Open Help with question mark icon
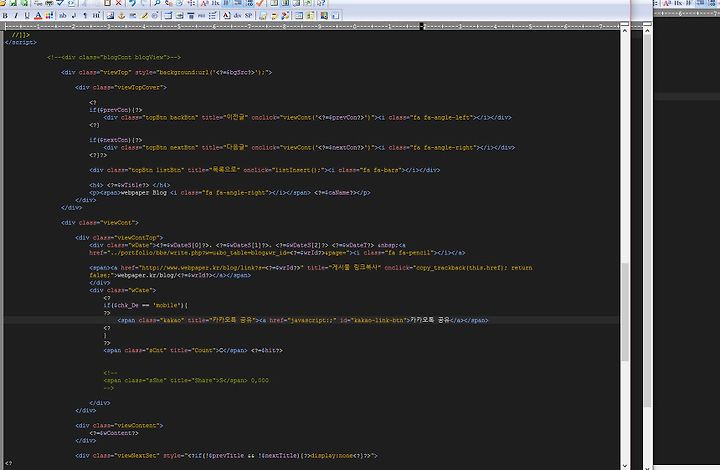Screen dimensions: 720x470 [x=321, y=3]
